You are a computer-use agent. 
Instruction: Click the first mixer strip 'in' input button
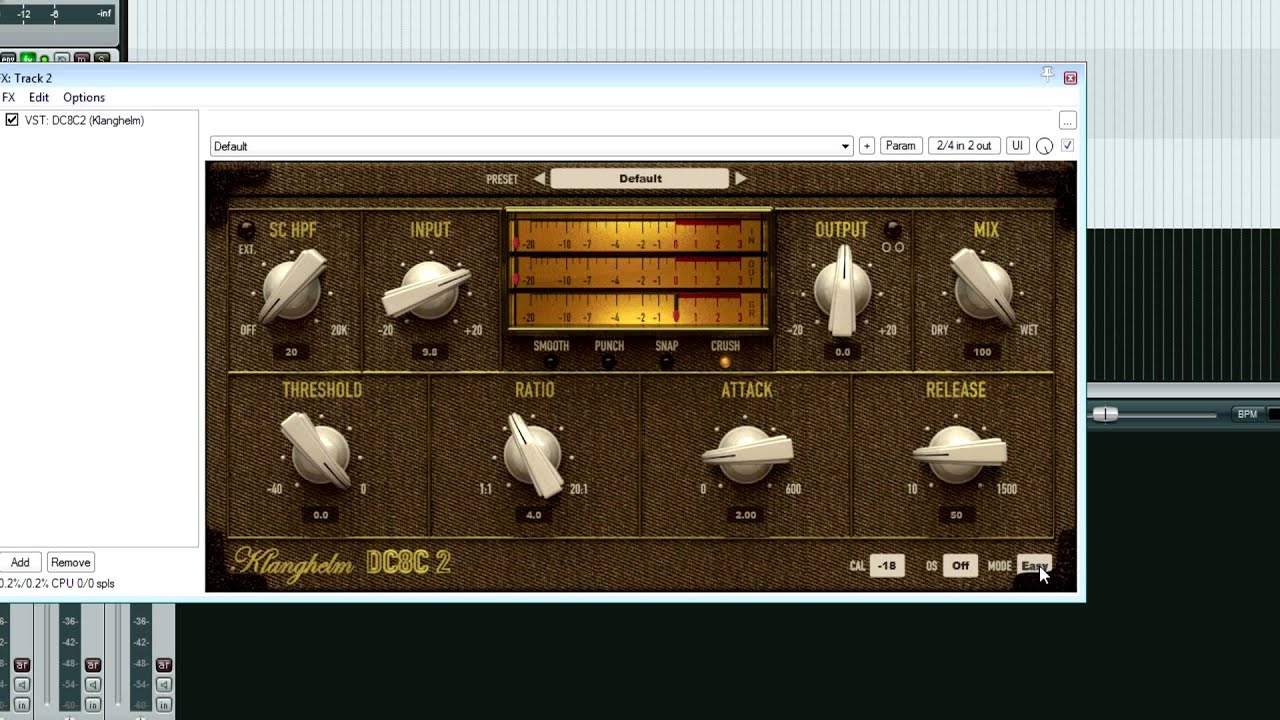22,705
